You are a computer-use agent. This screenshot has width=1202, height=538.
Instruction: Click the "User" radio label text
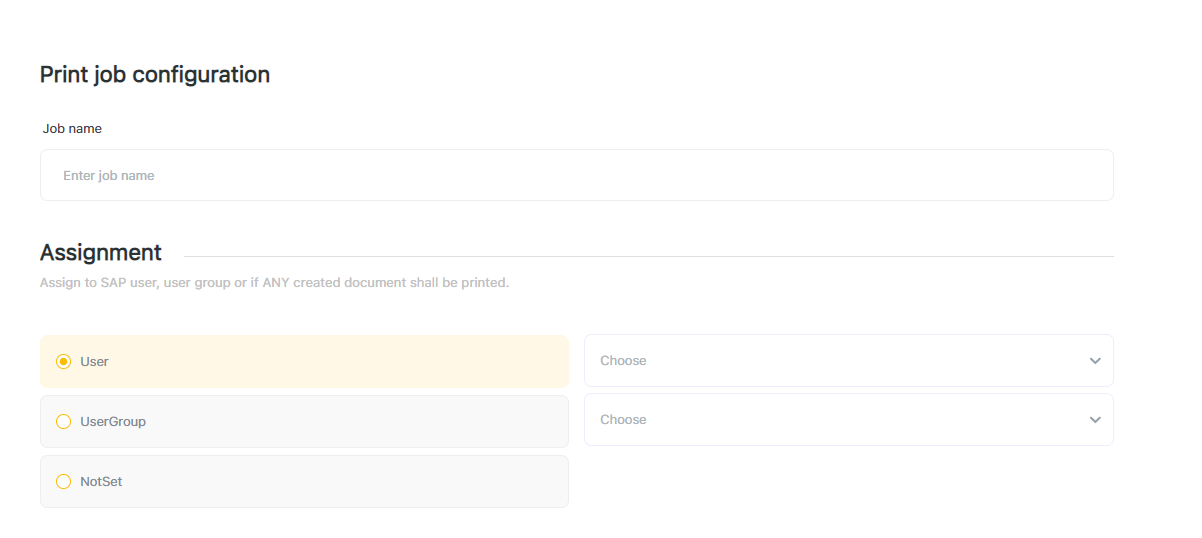point(94,361)
